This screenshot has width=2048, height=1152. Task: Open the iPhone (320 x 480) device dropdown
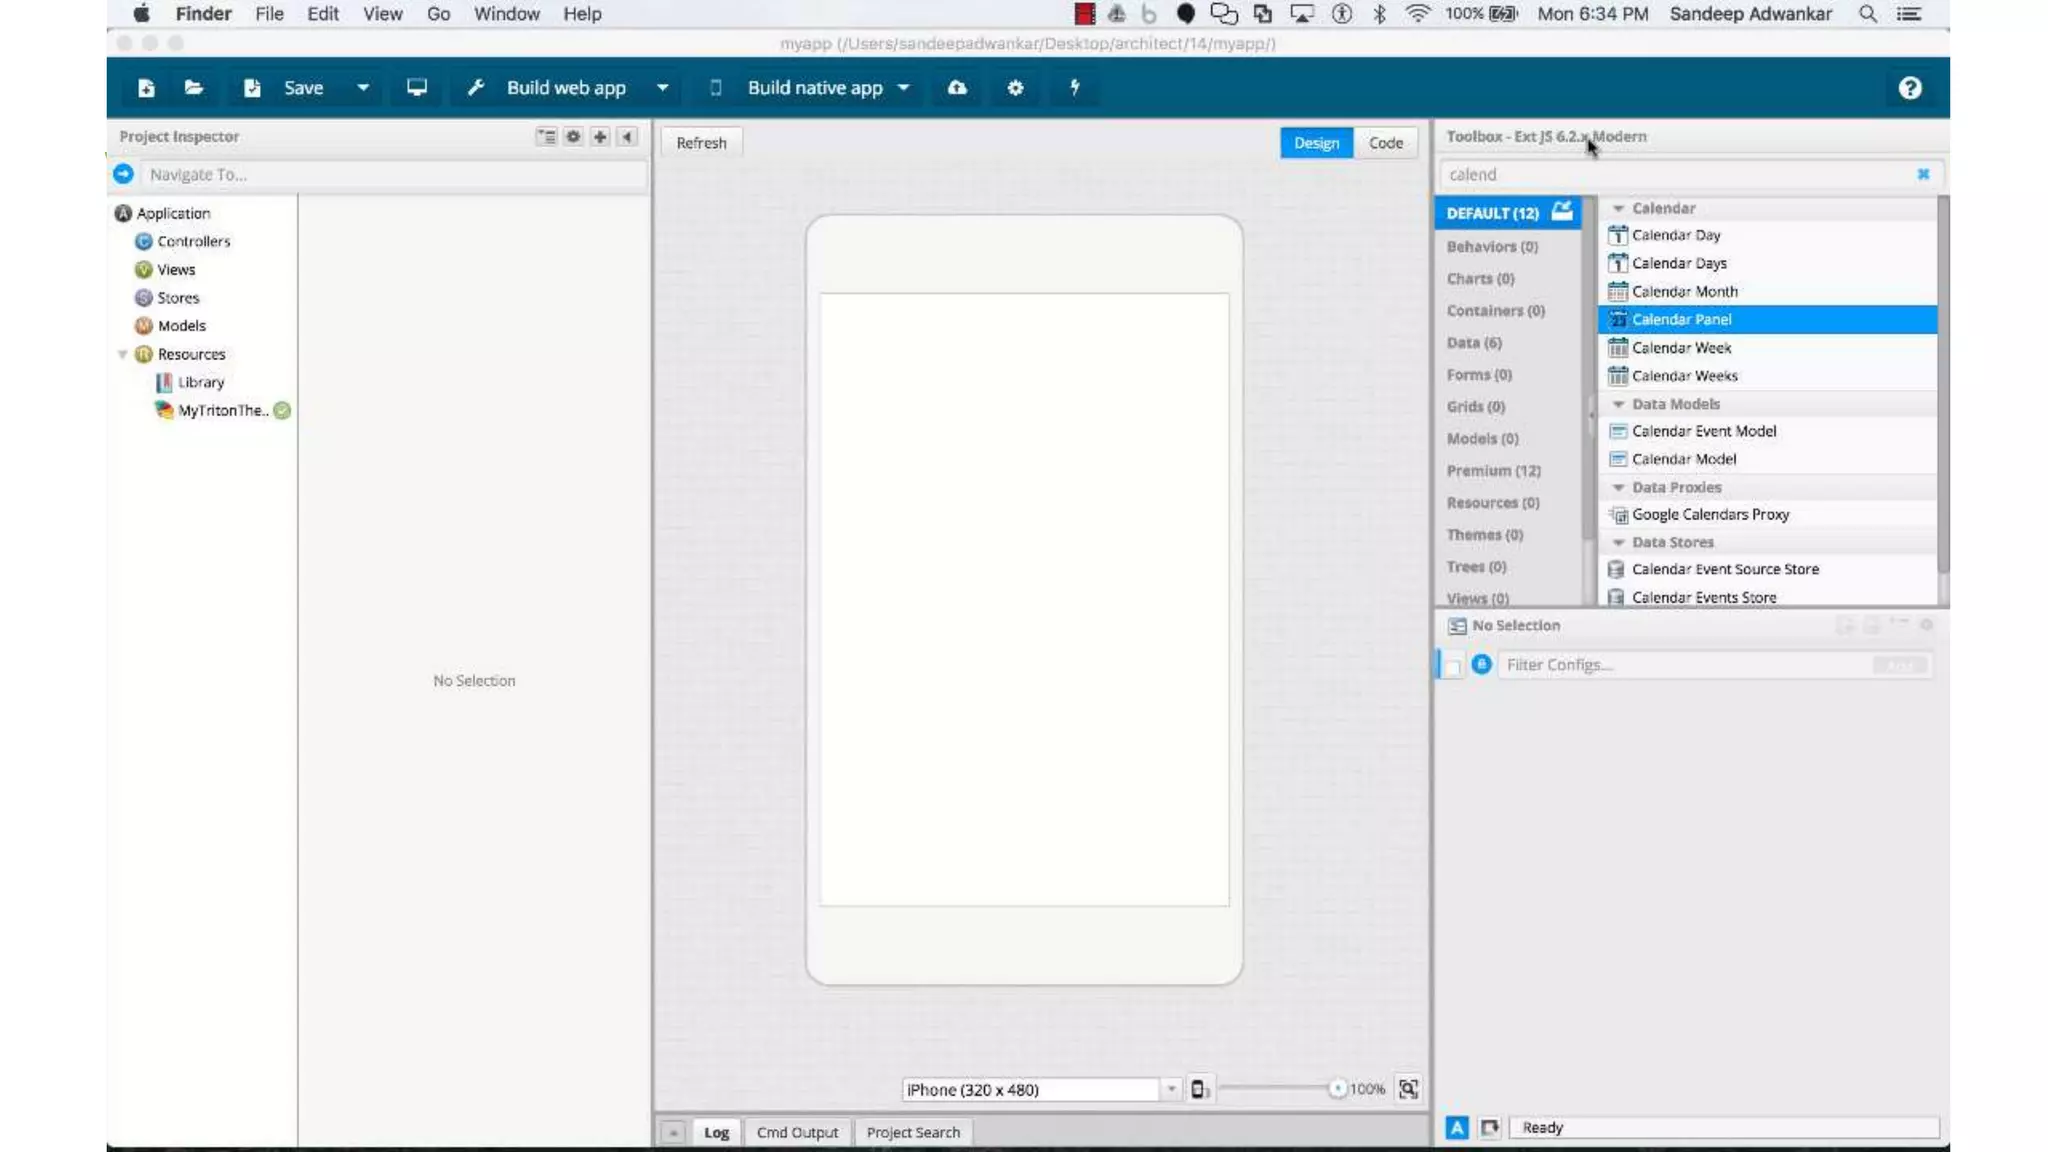click(x=1171, y=1089)
